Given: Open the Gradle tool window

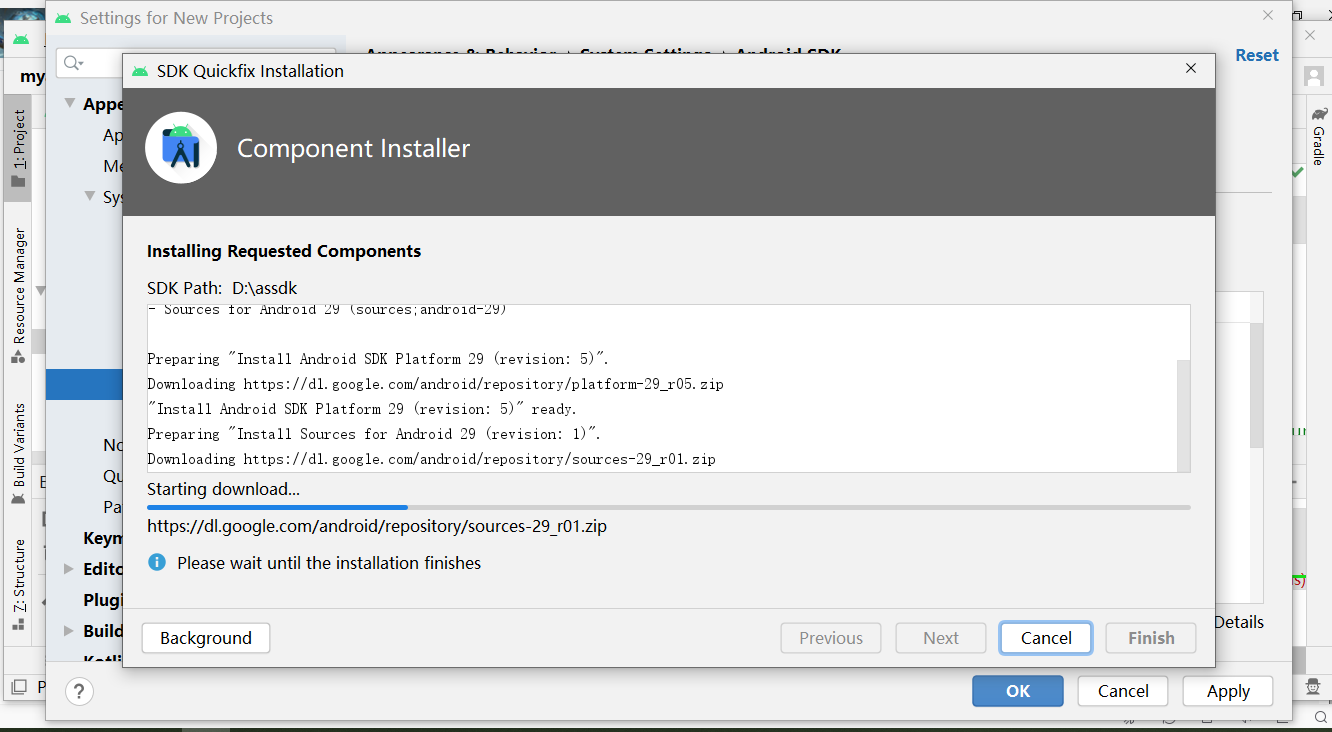Looking at the screenshot, I should [x=1319, y=136].
